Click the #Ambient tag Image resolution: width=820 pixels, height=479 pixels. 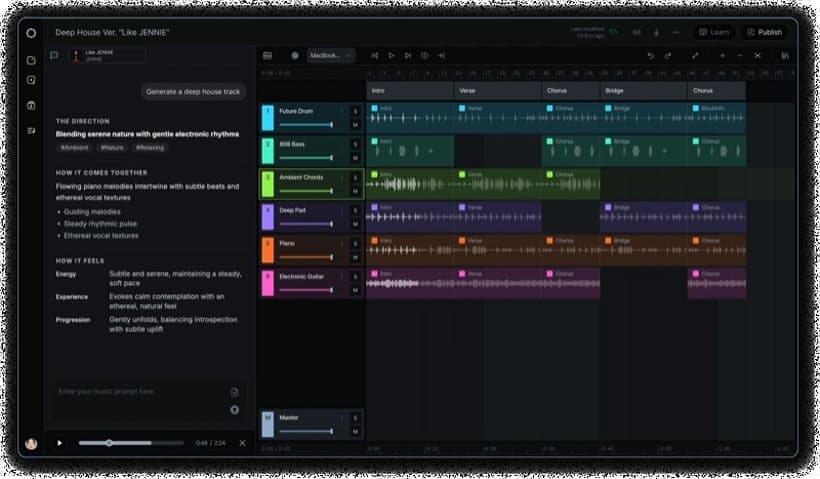[74, 148]
